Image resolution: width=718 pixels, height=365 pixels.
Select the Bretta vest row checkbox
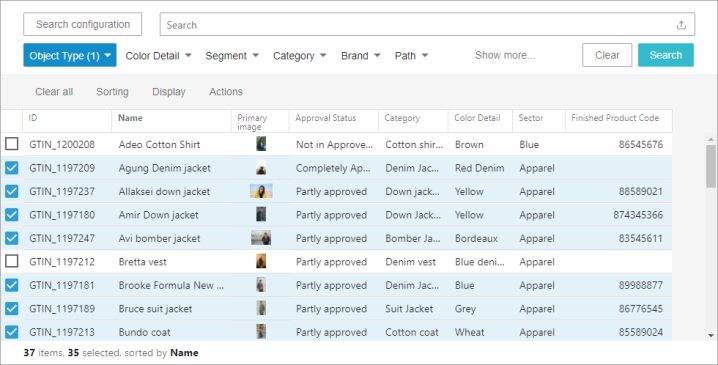click(11, 261)
